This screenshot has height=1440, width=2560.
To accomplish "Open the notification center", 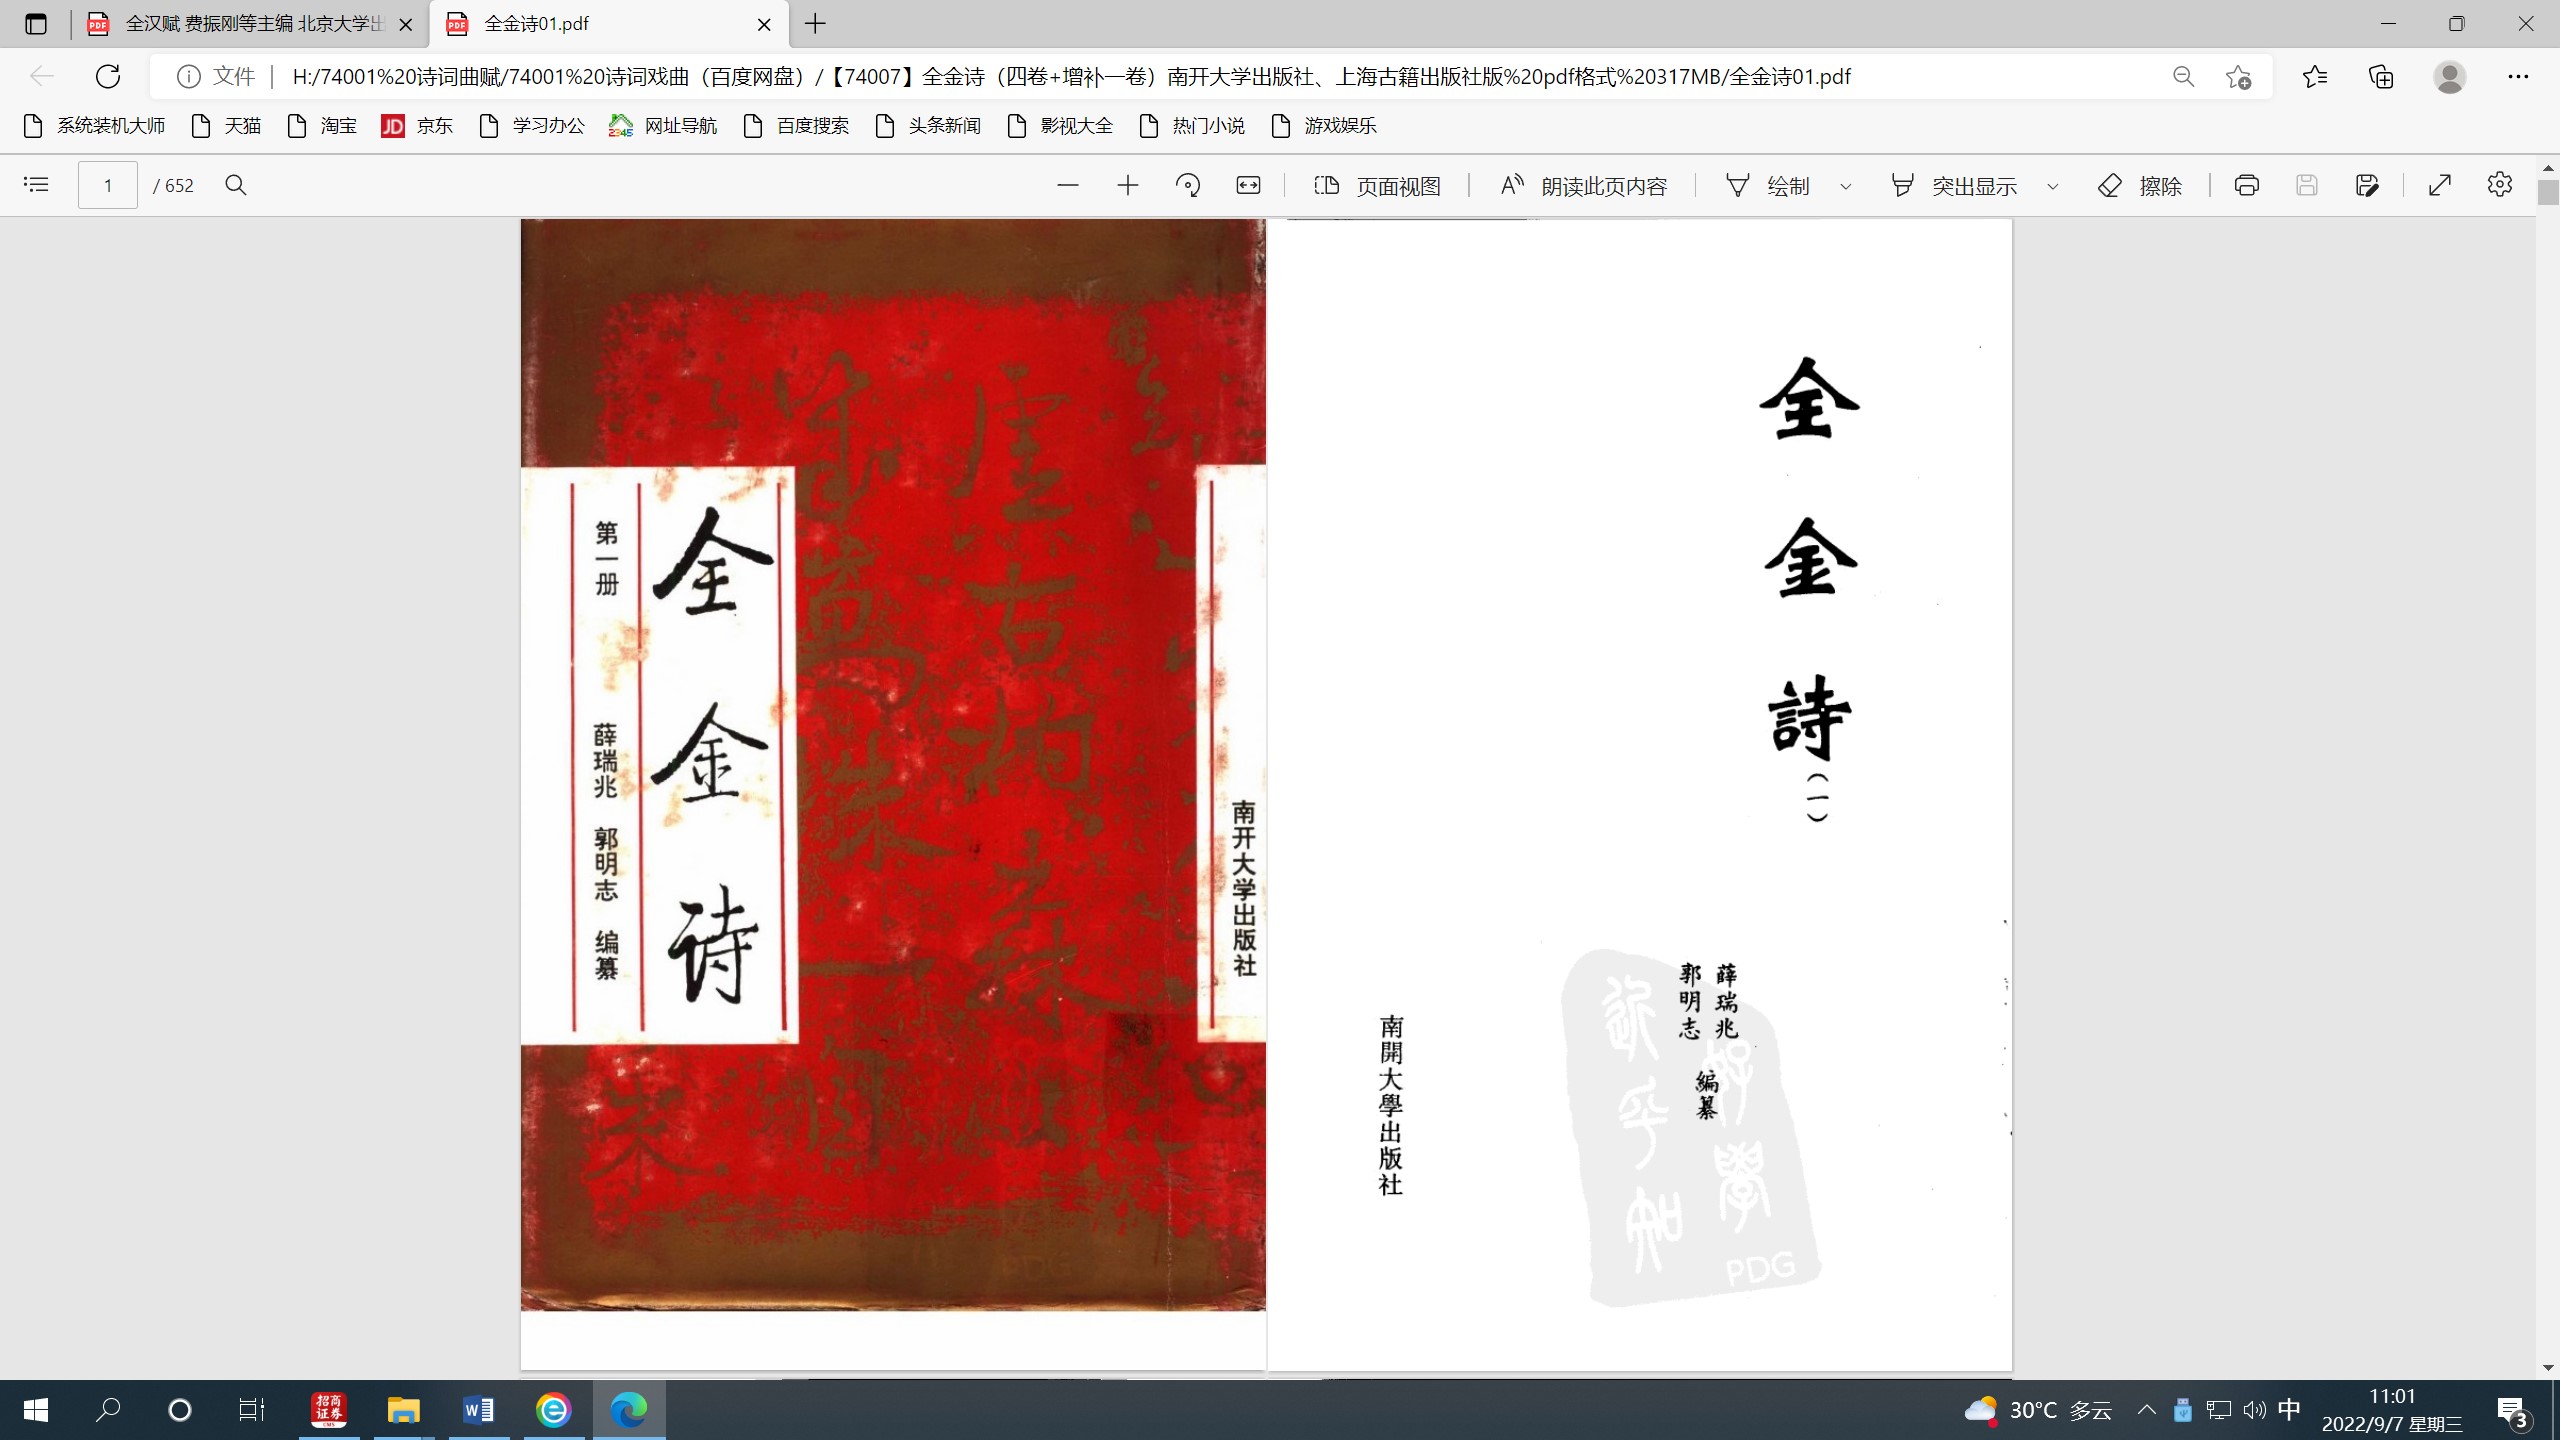I will [2514, 1412].
